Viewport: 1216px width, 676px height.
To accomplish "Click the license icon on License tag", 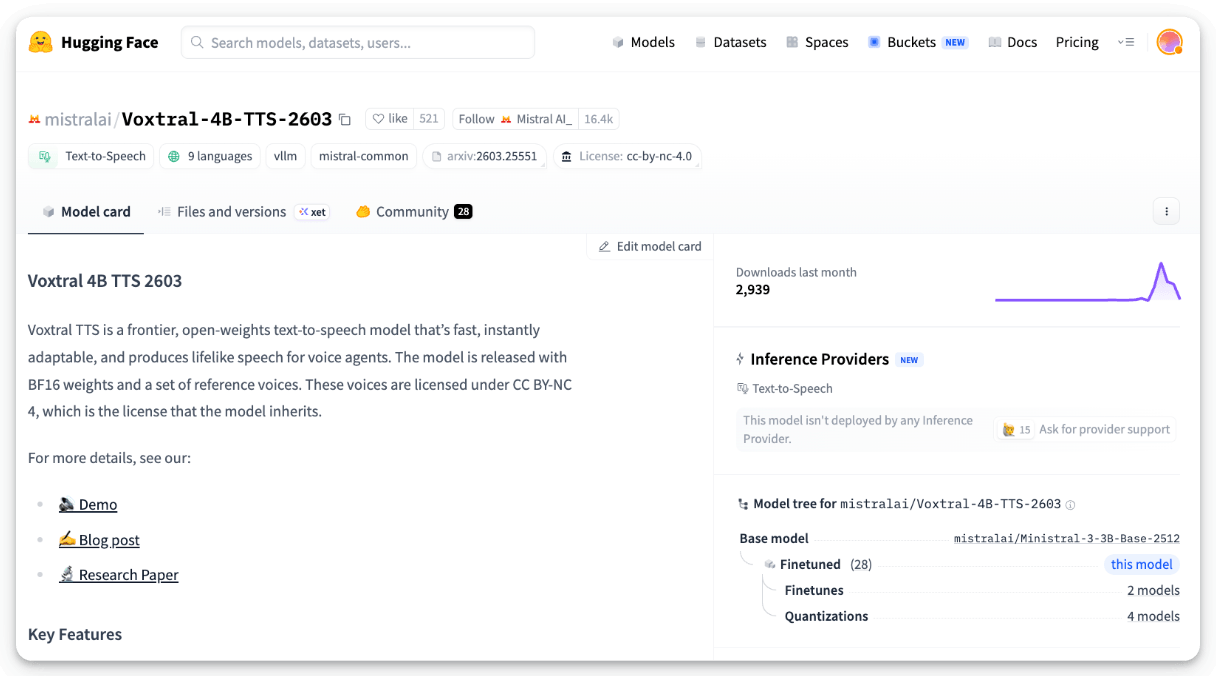I will (567, 157).
